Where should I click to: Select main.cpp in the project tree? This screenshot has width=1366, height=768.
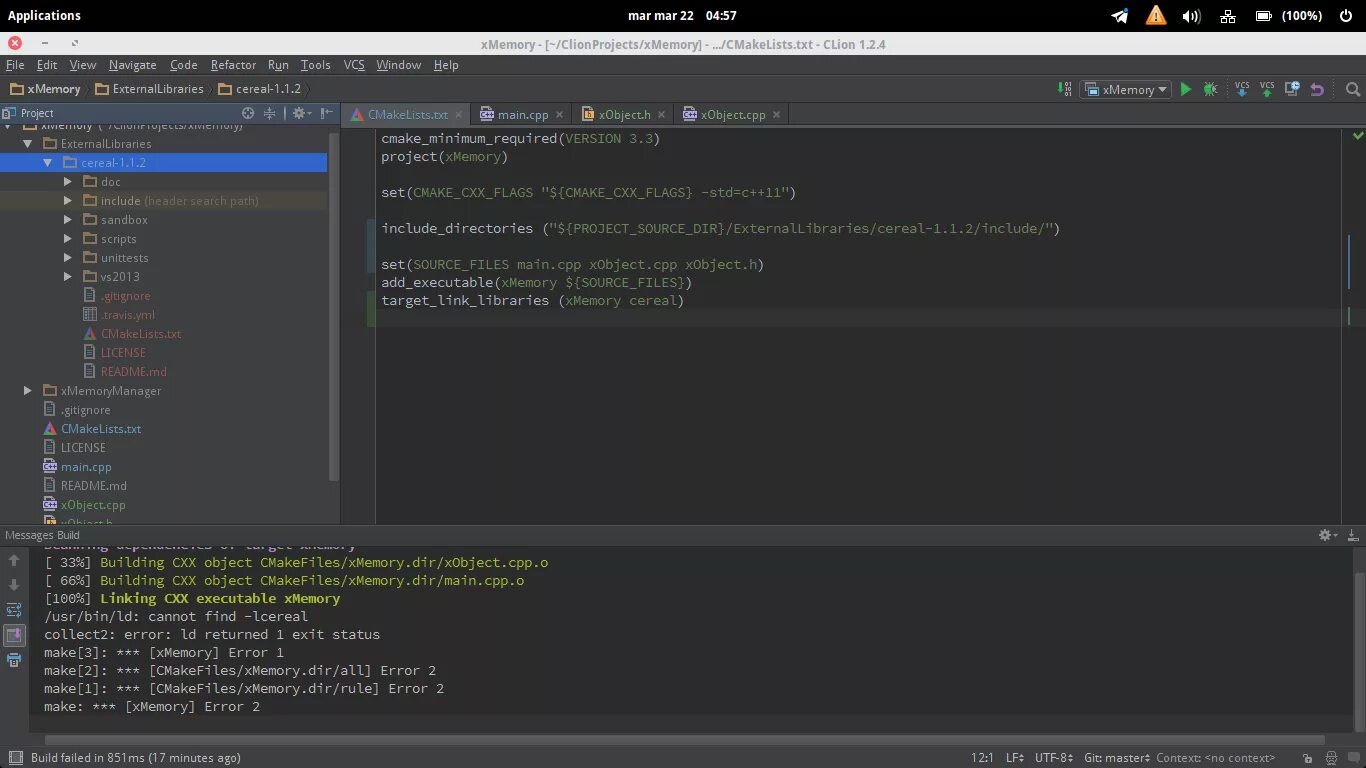click(x=86, y=467)
